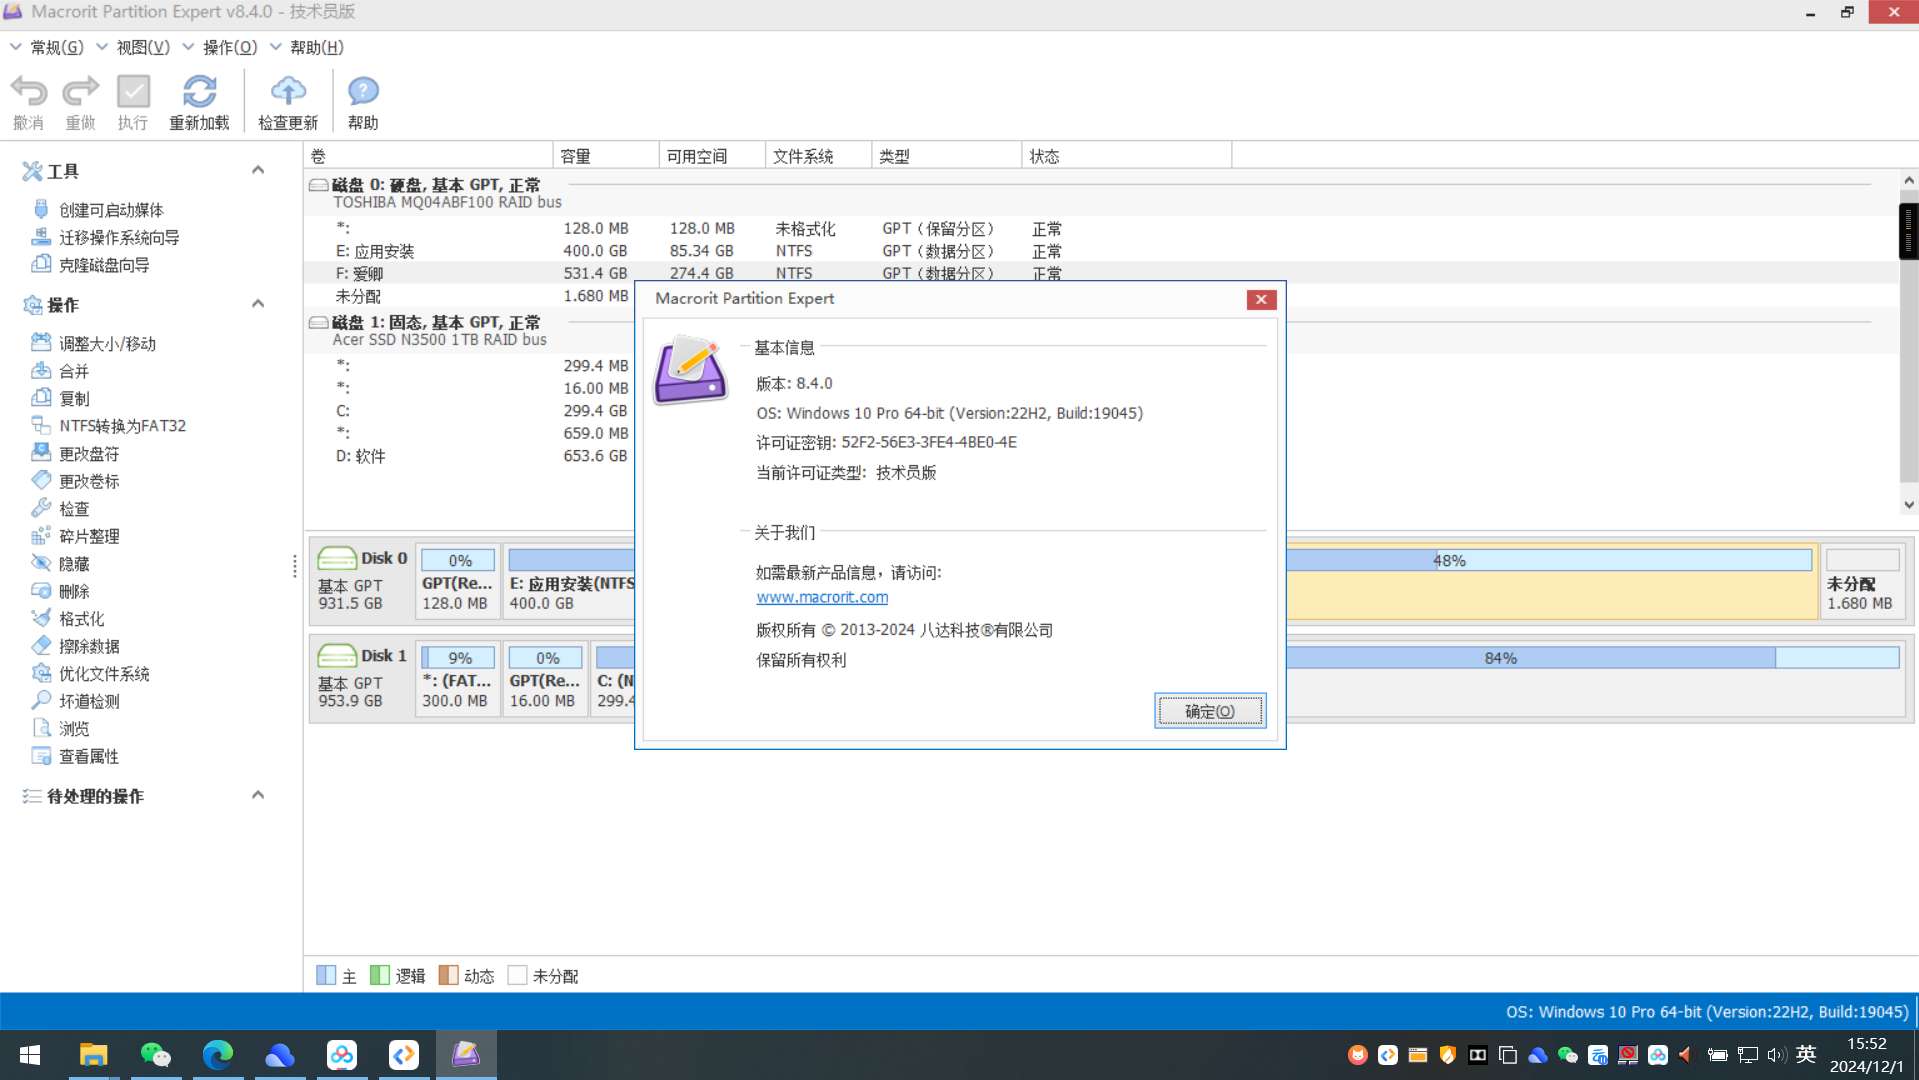1919x1080 pixels.
Task: Open the Windows Start menu
Action: coord(30,1055)
